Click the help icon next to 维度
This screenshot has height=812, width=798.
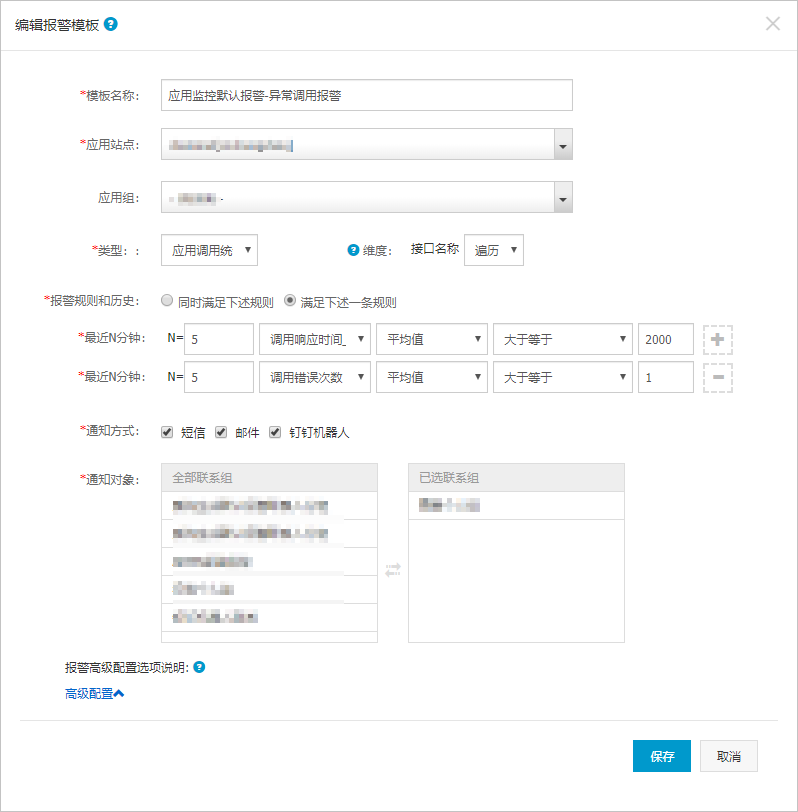click(x=353, y=250)
